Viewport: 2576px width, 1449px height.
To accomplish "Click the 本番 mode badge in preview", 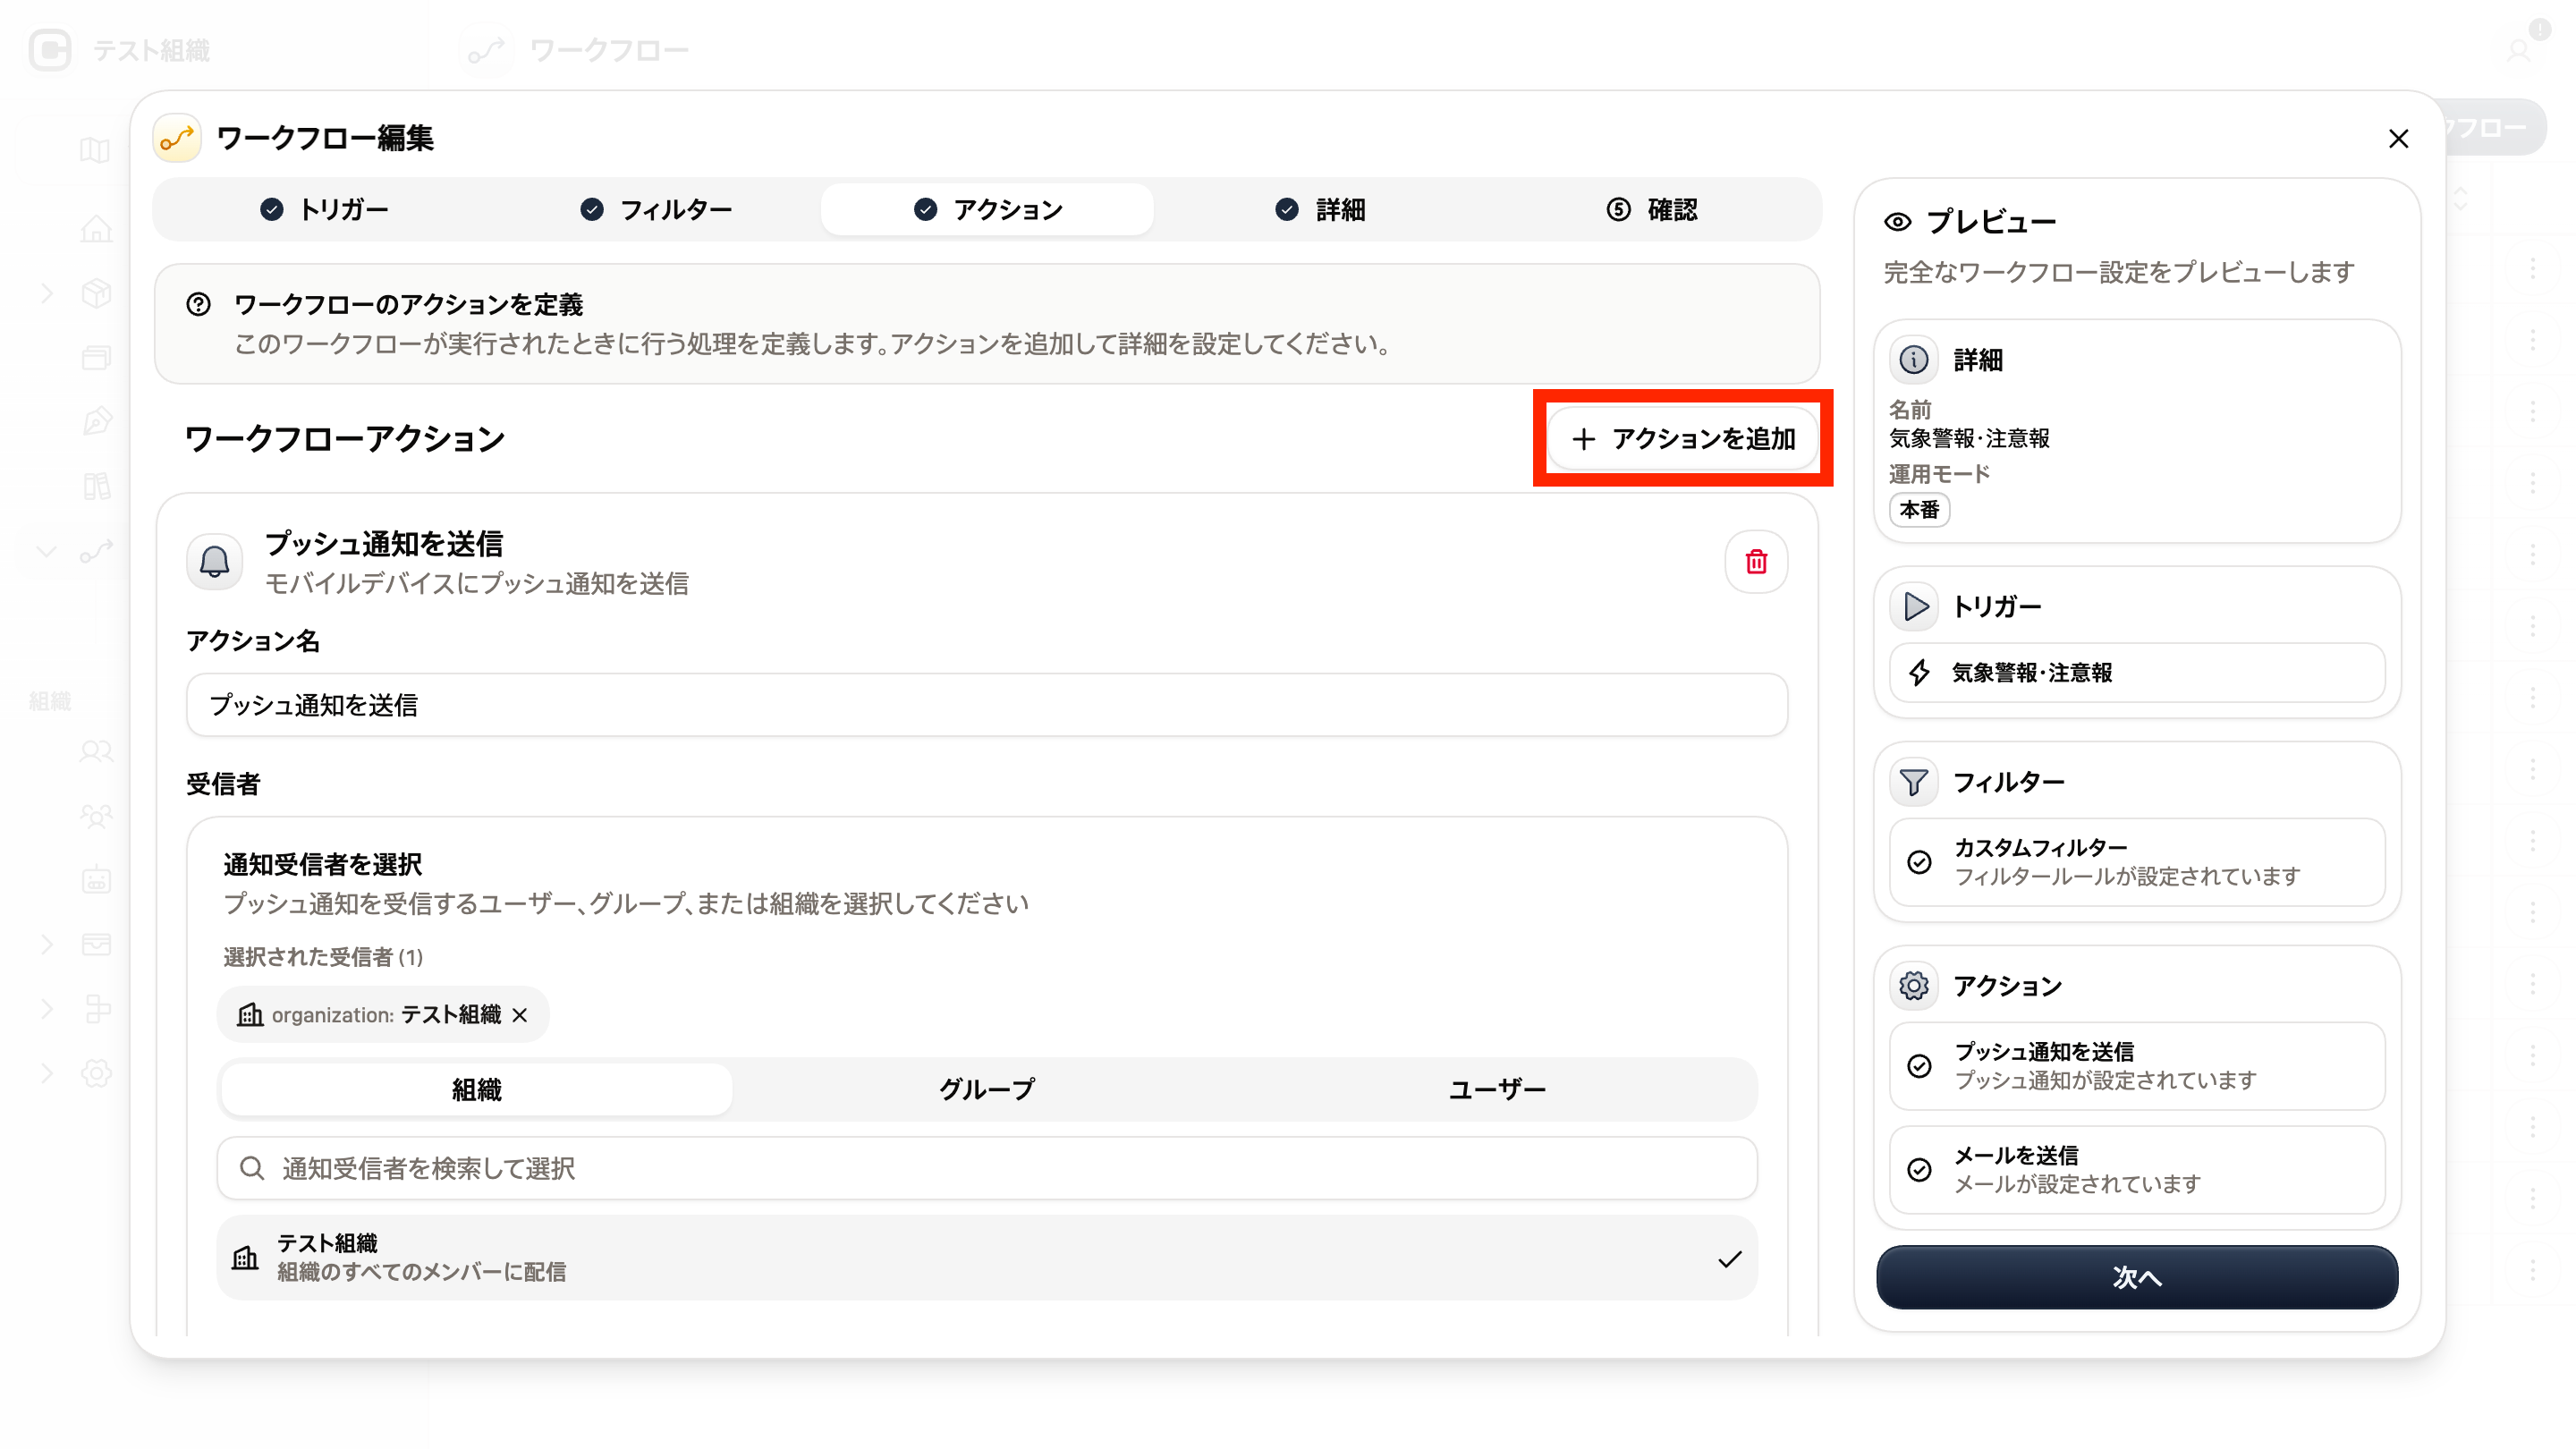I will point(1919,510).
